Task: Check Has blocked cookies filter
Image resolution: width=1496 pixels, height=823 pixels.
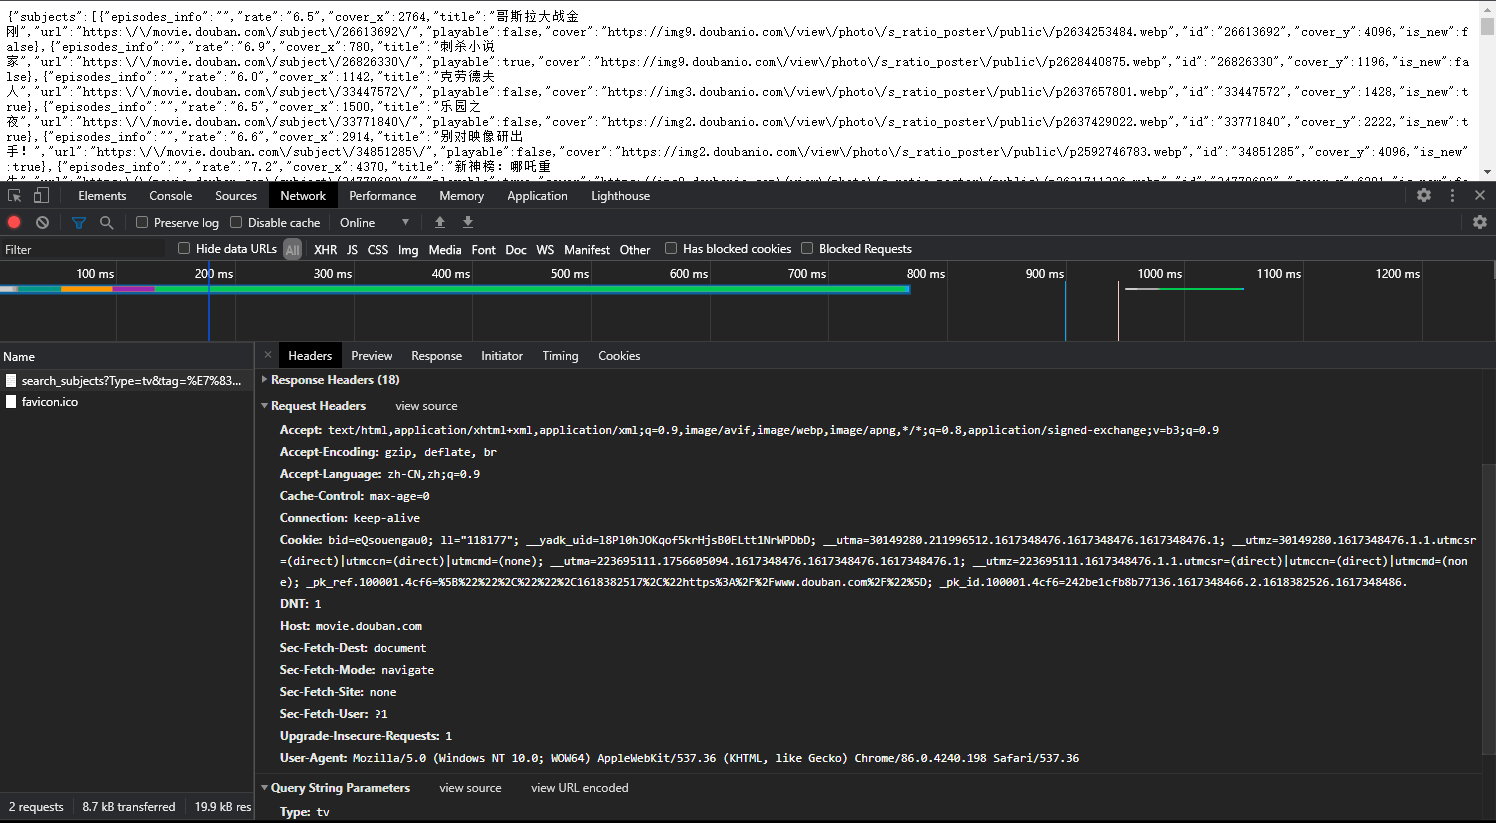Action: tap(671, 248)
